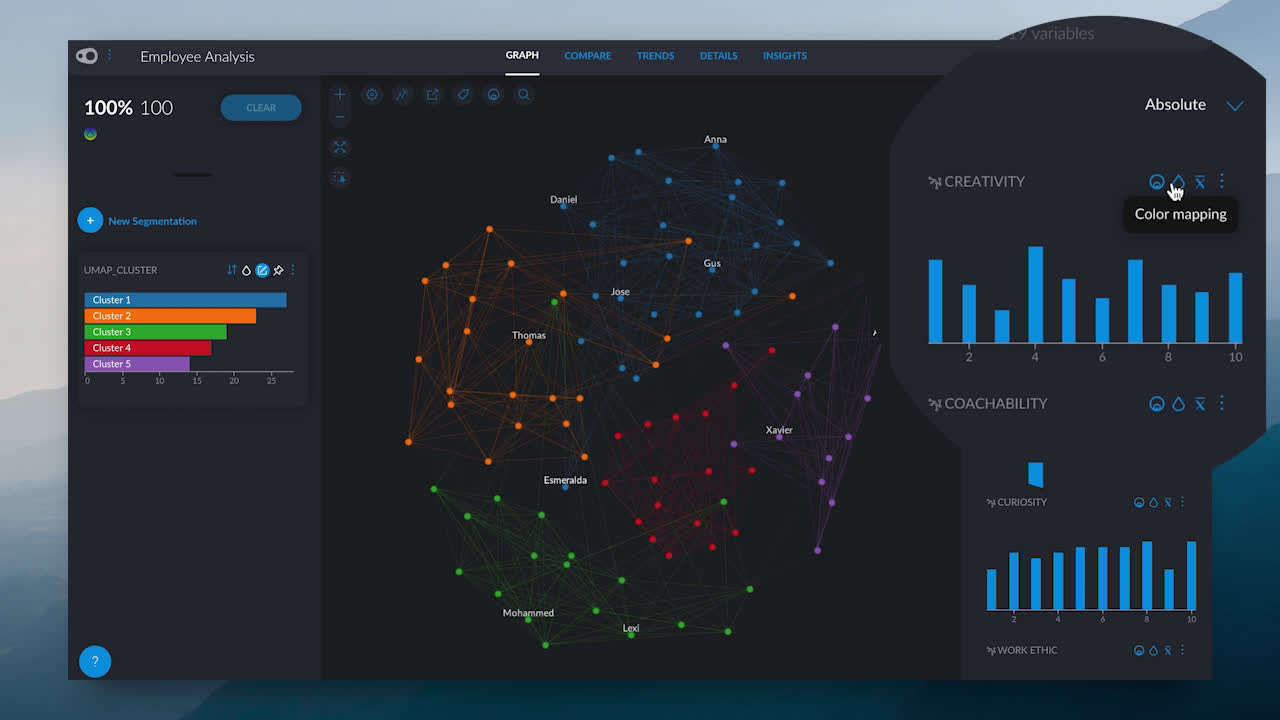Select the Tag labeling icon on graph toolbar

462,95
